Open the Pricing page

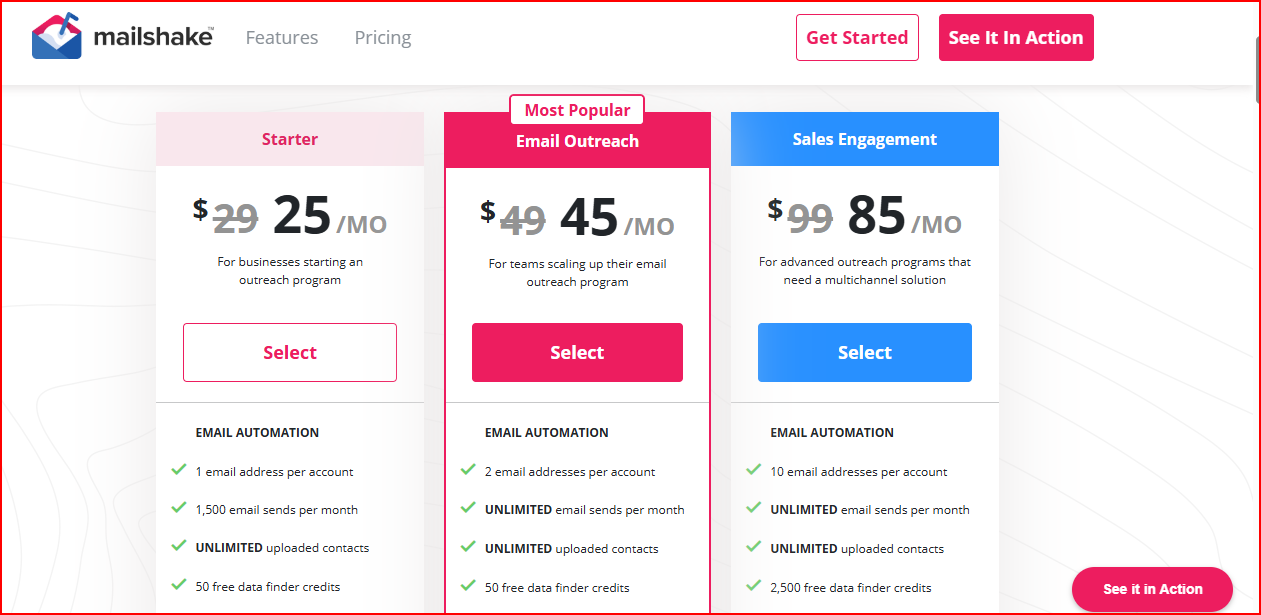(382, 37)
